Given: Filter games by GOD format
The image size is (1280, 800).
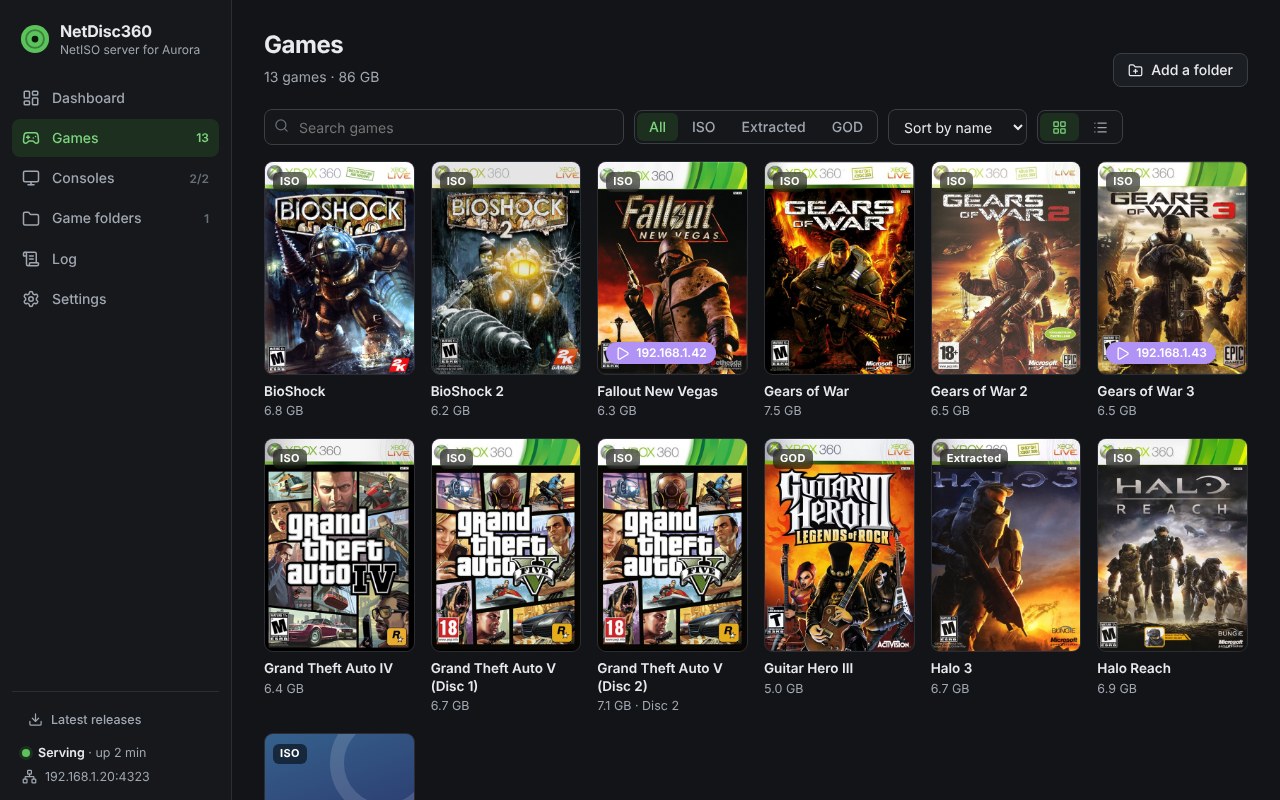Looking at the screenshot, I should pyautogui.click(x=847, y=127).
